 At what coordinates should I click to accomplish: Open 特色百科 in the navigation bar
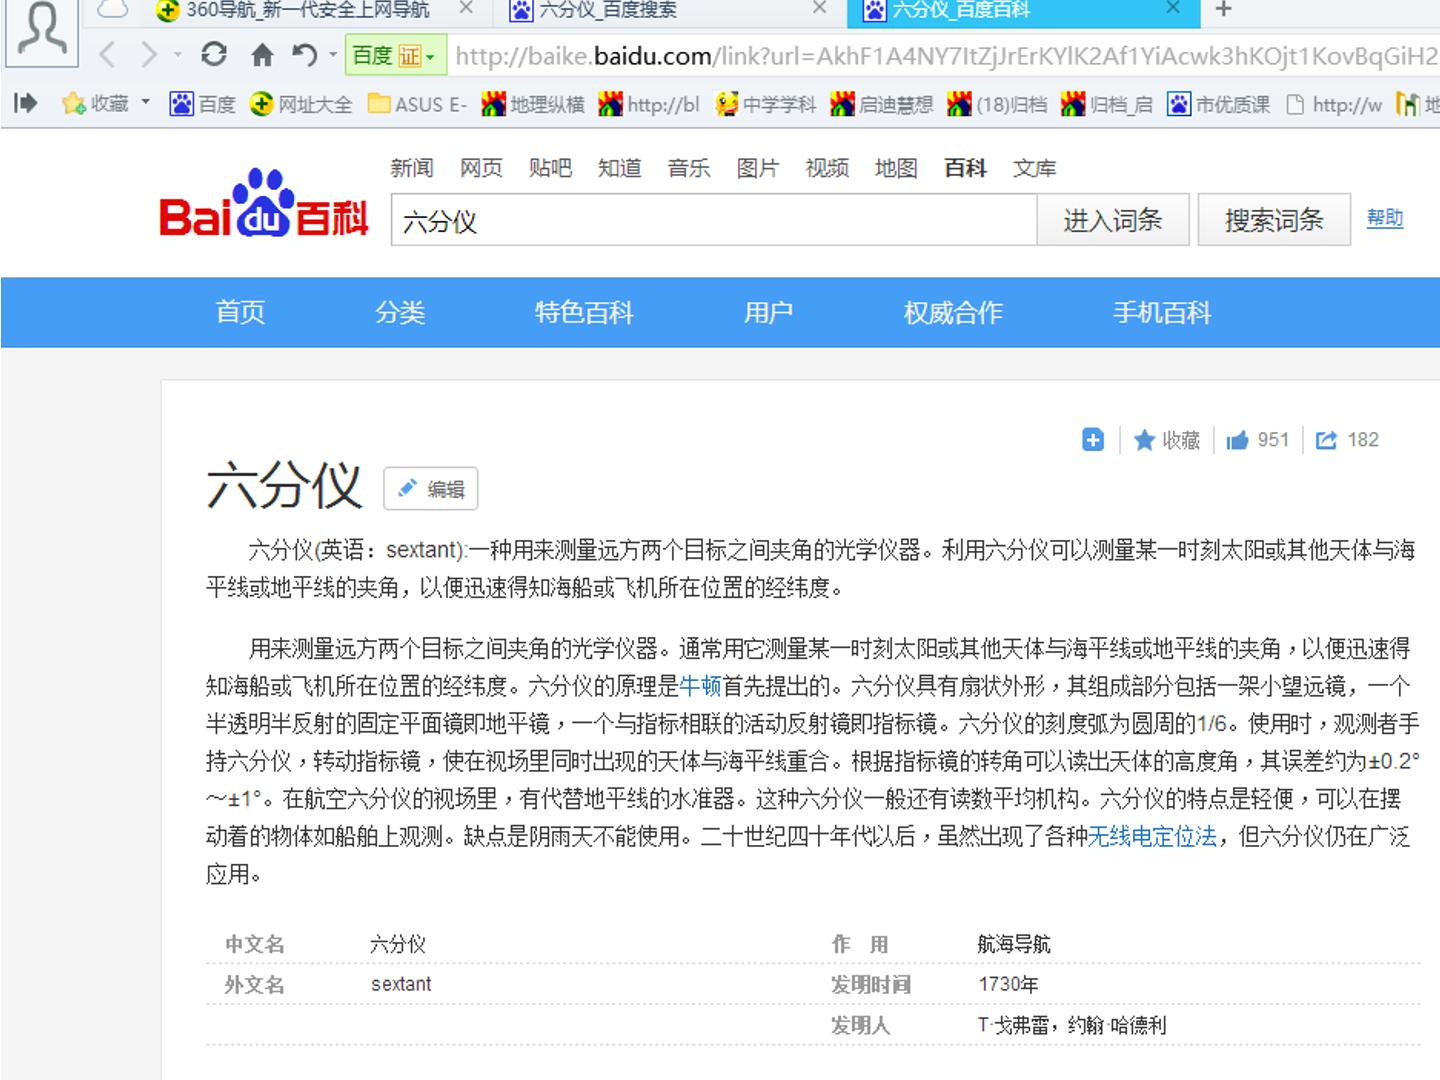coord(584,313)
